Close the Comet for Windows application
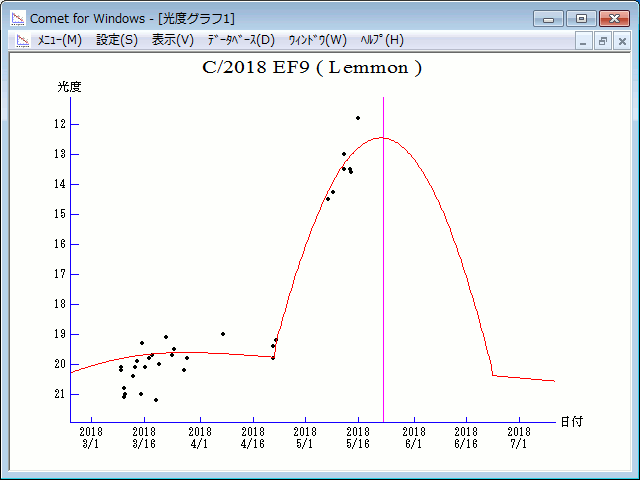640x480 pixels. coord(612,18)
